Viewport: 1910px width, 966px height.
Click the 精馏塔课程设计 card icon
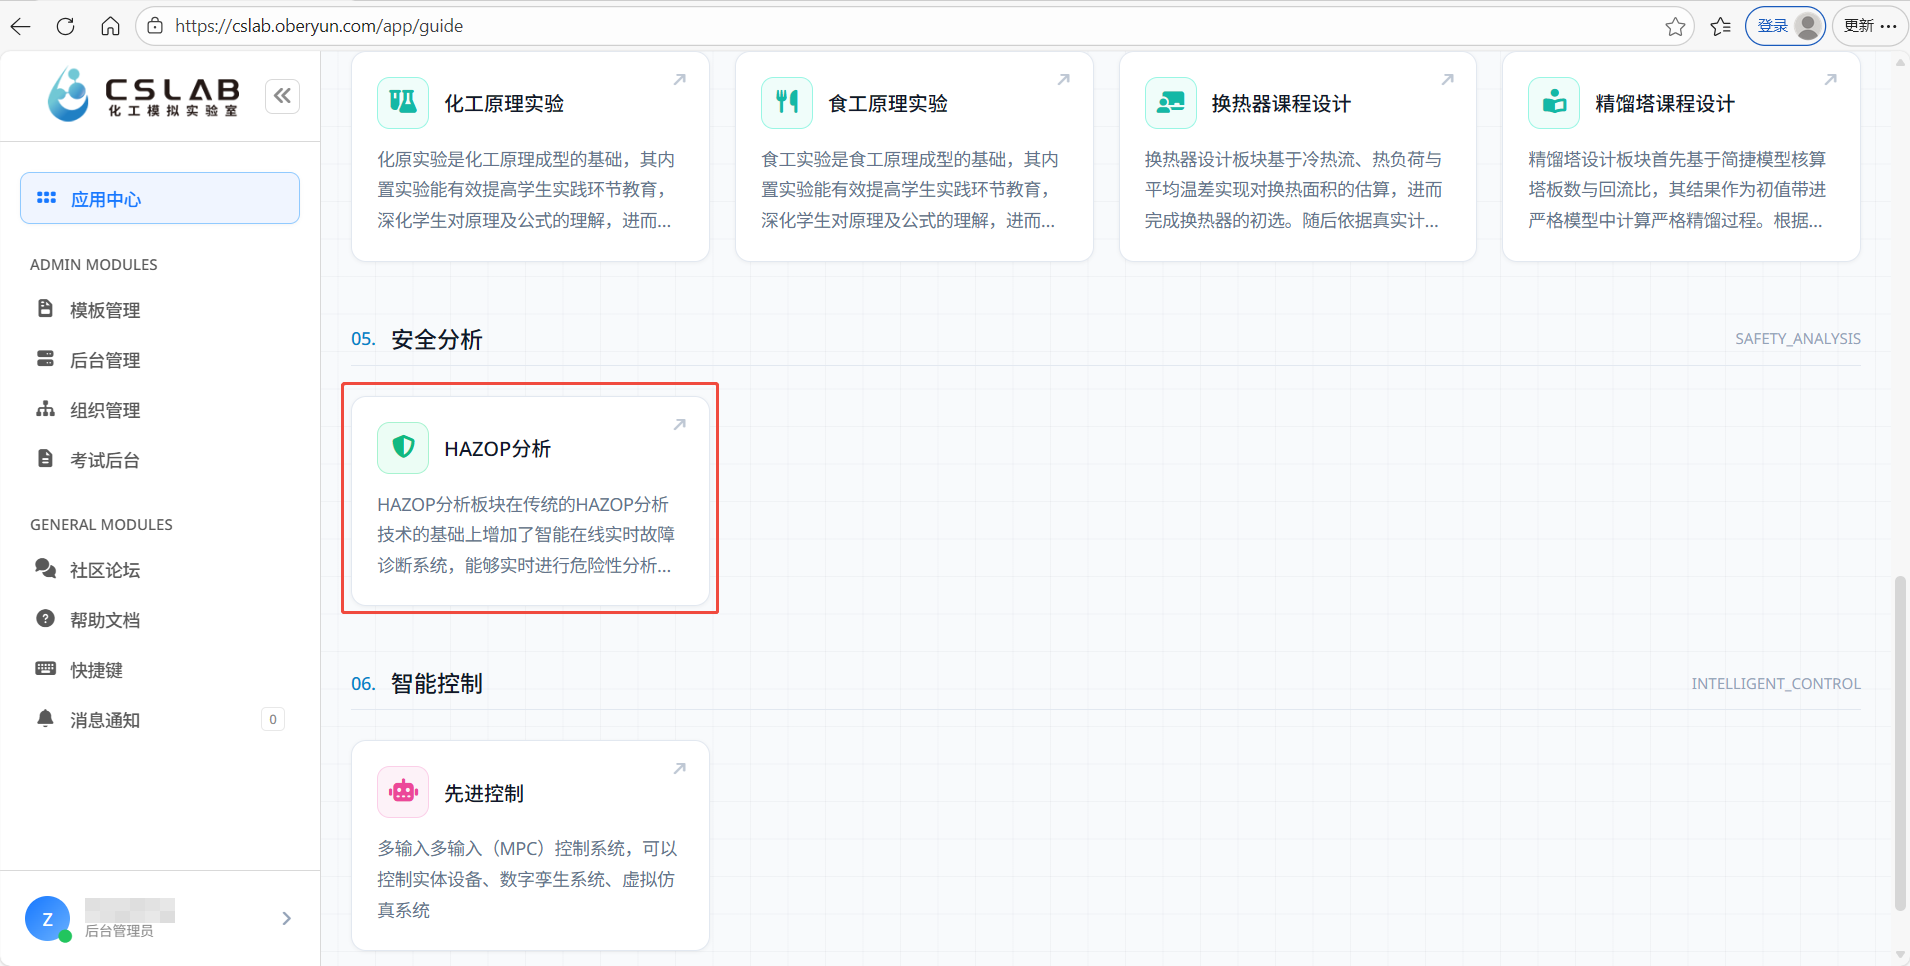click(x=1554, y=102)
